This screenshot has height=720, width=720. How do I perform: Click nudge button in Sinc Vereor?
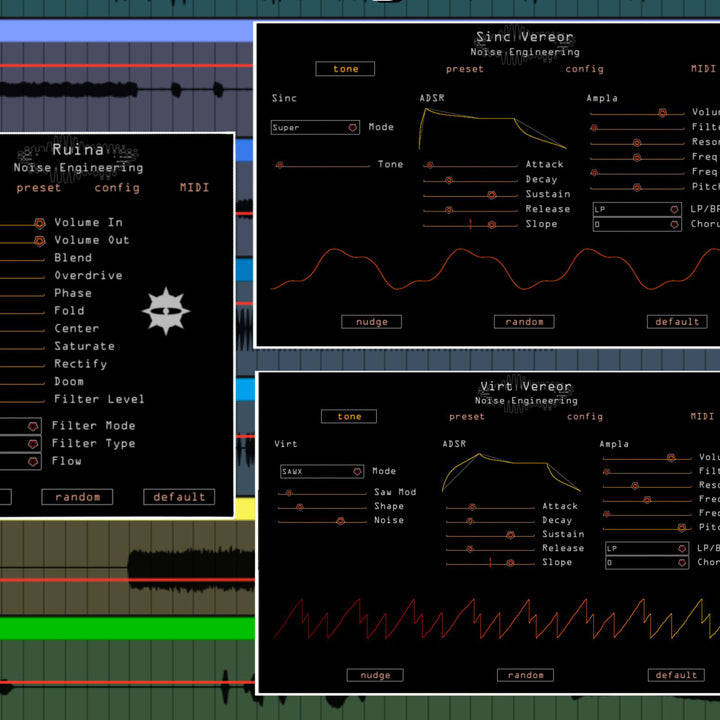pos(371,322)
